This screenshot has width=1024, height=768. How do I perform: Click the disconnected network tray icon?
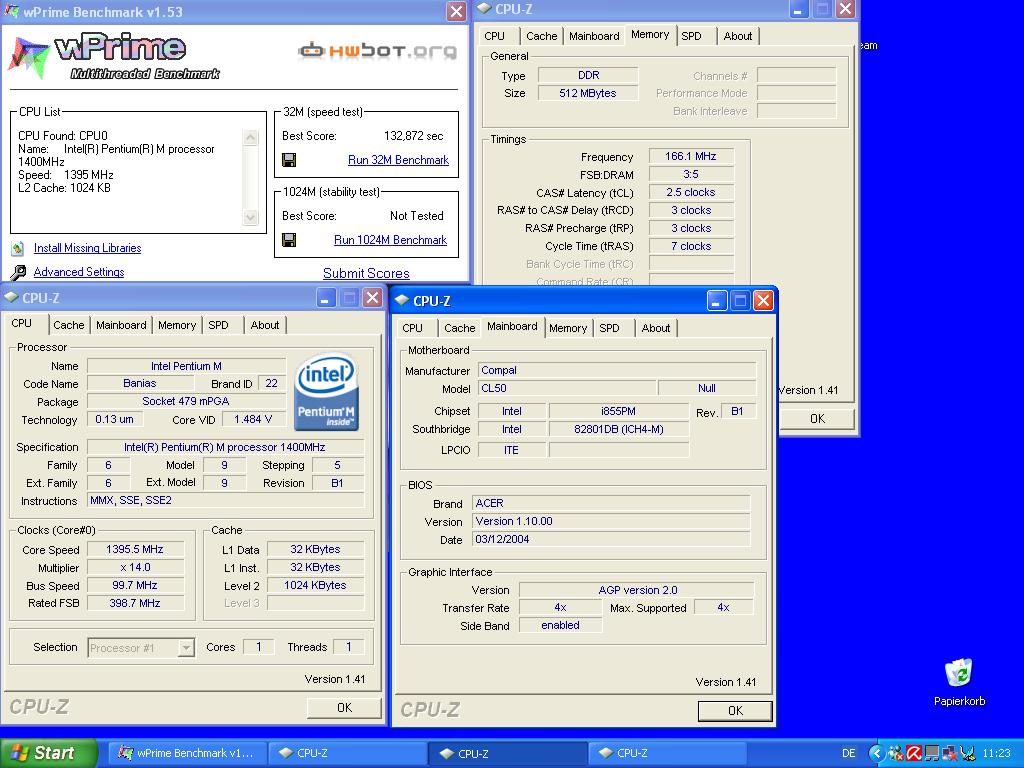(x=950, y=753)
